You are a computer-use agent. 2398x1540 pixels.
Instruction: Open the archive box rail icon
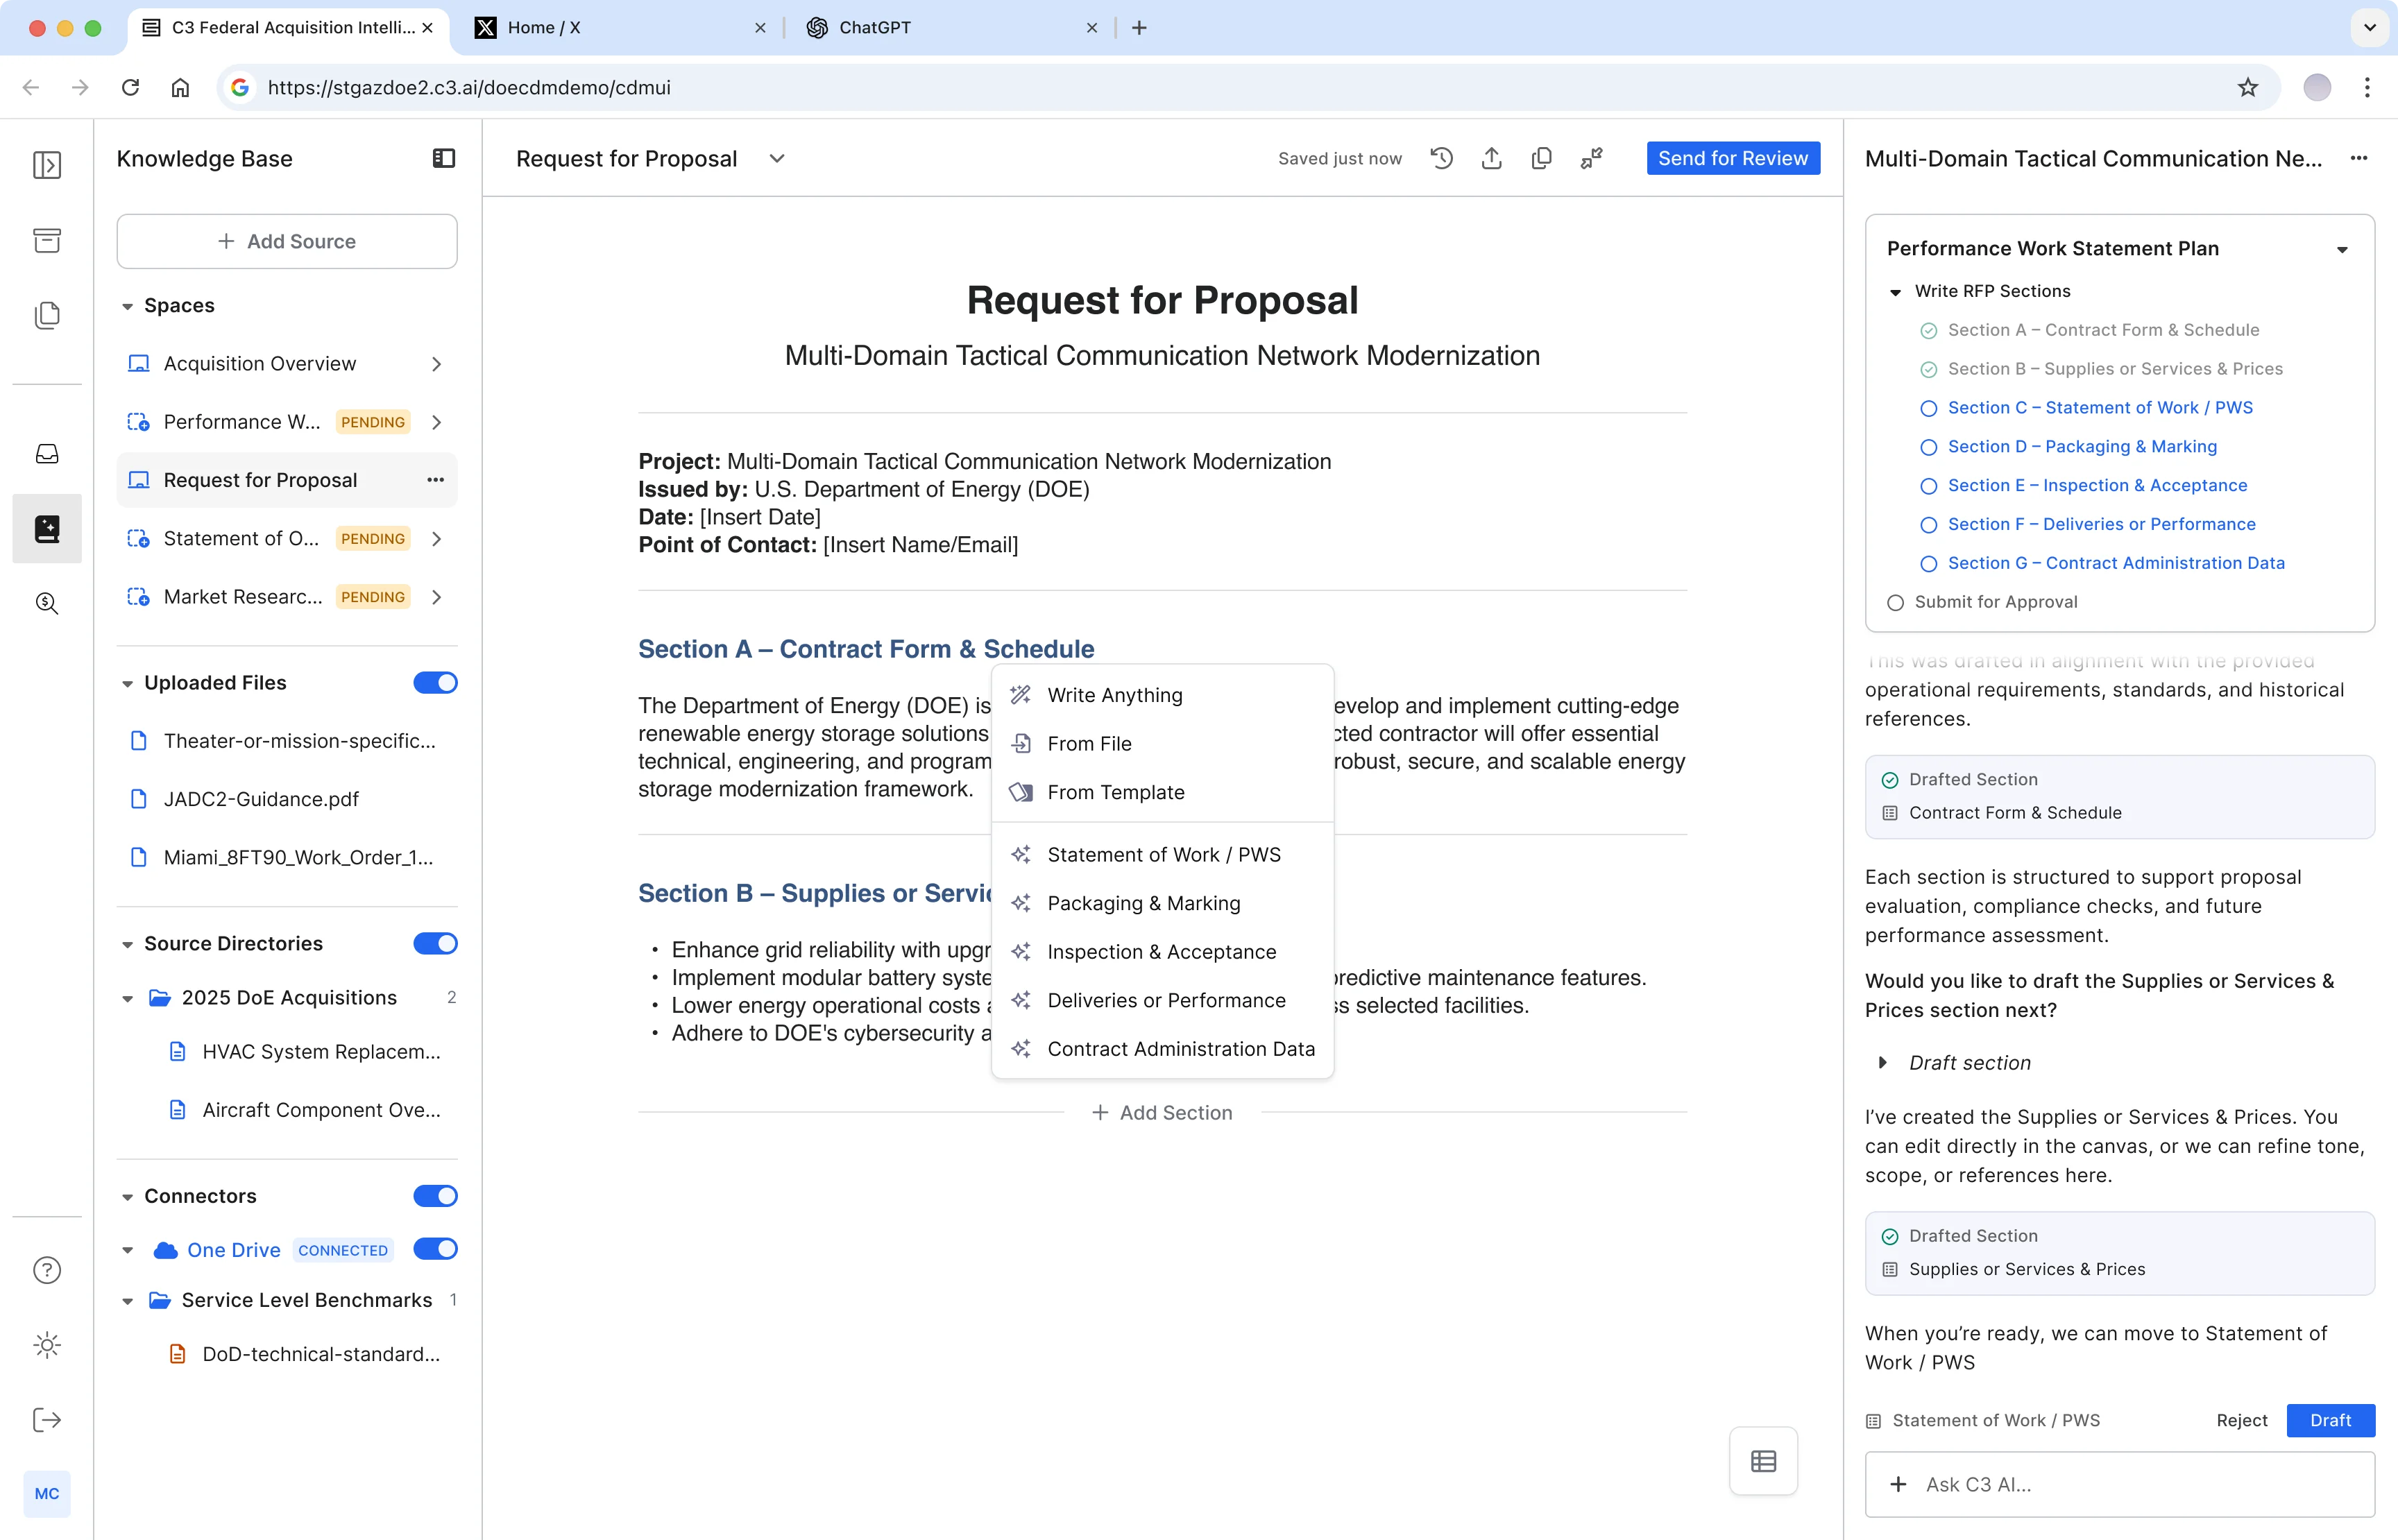47,240
